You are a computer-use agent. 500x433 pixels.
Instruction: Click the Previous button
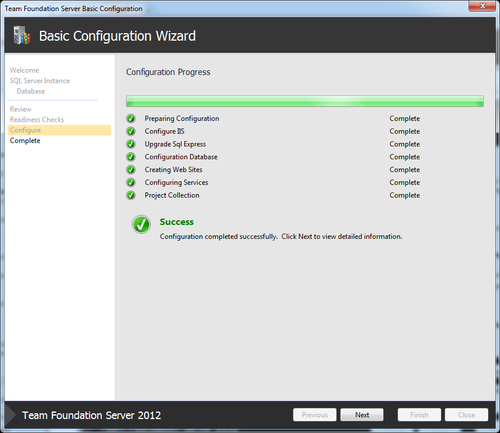pyautogui.click(x=315, y=415)
